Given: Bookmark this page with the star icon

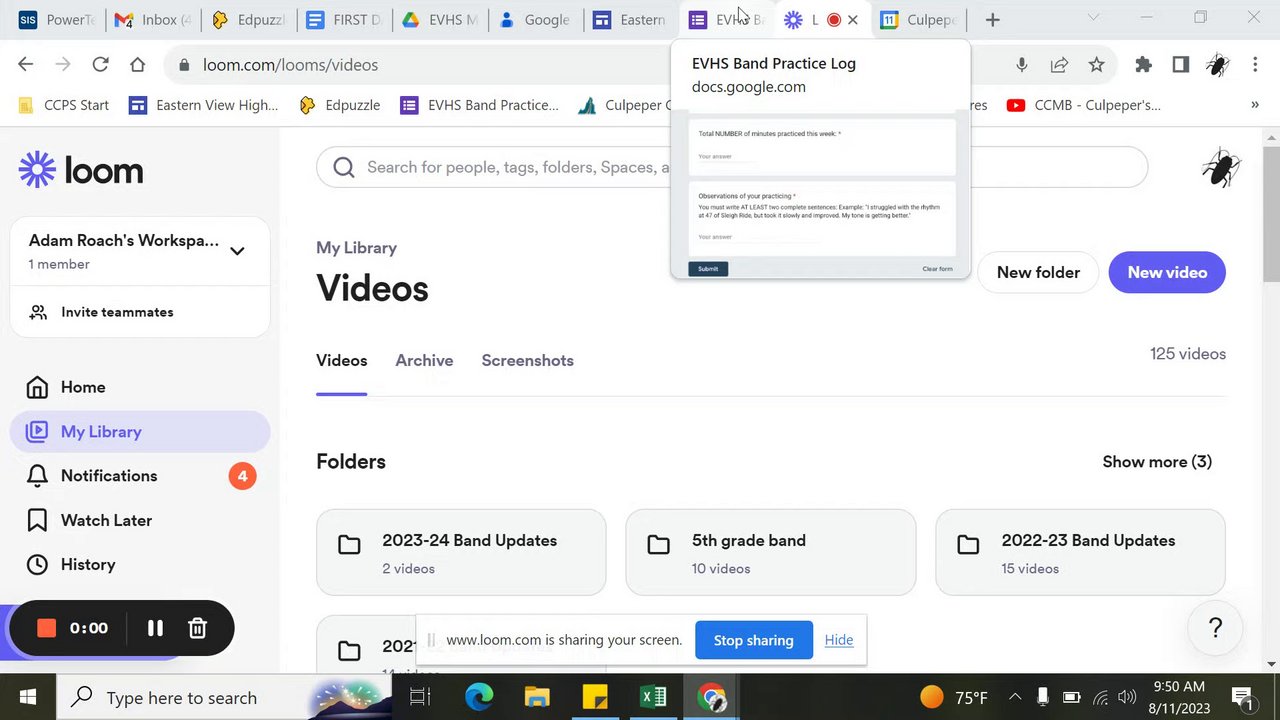Looking at the screenshot, I should [x=1097, y=64].
